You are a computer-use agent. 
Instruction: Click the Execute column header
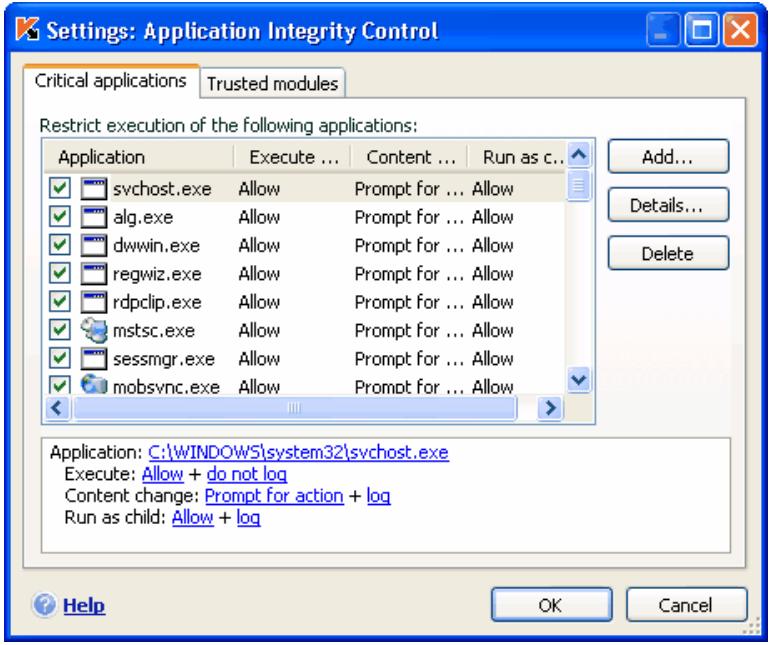coord(292,157)
